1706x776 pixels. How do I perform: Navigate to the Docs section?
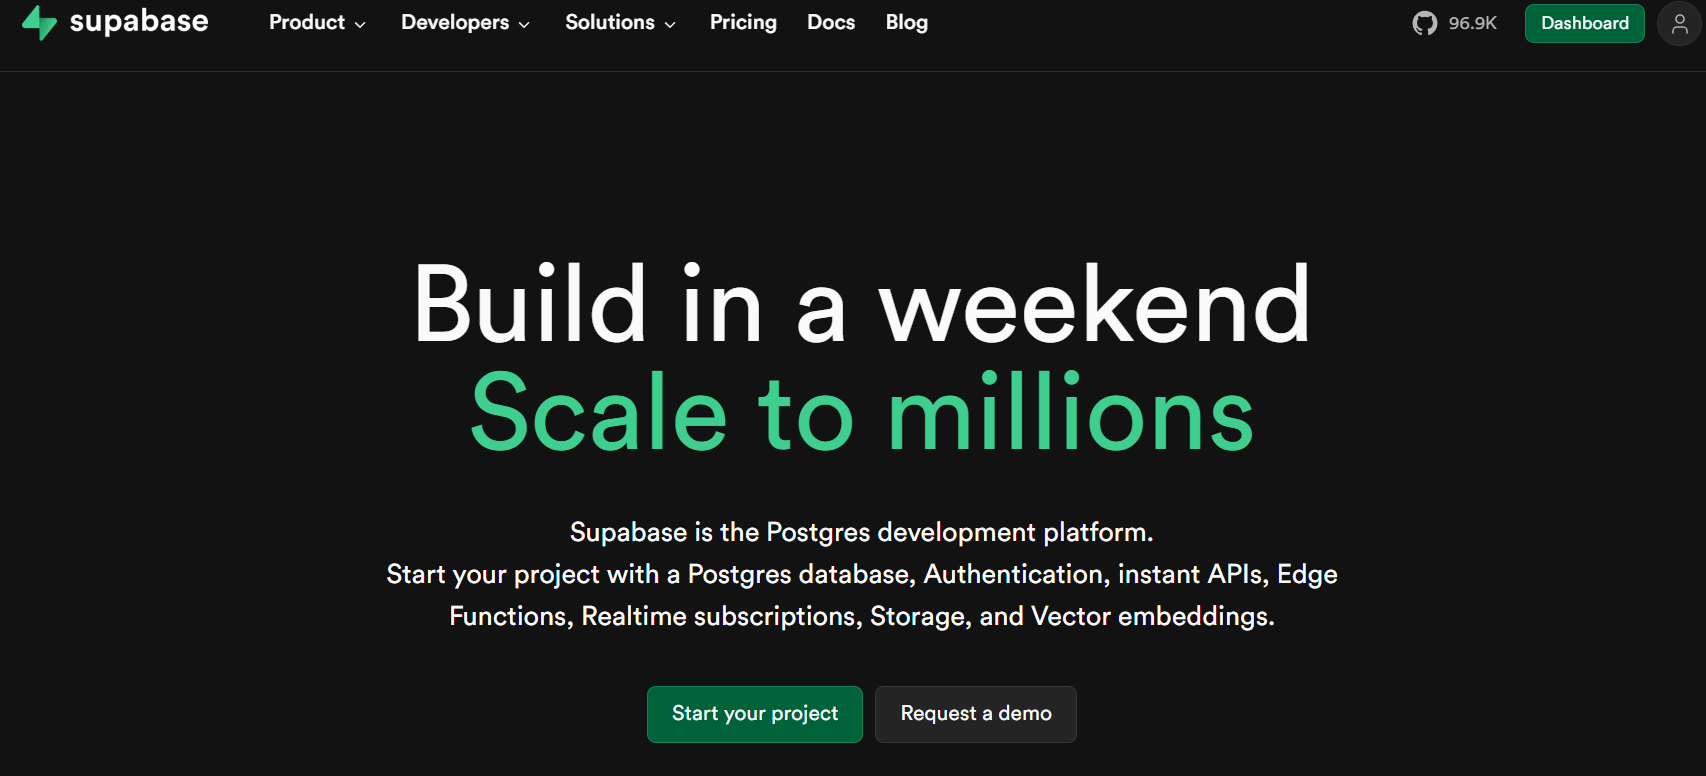pyautogui.click(x=830, y=22)
